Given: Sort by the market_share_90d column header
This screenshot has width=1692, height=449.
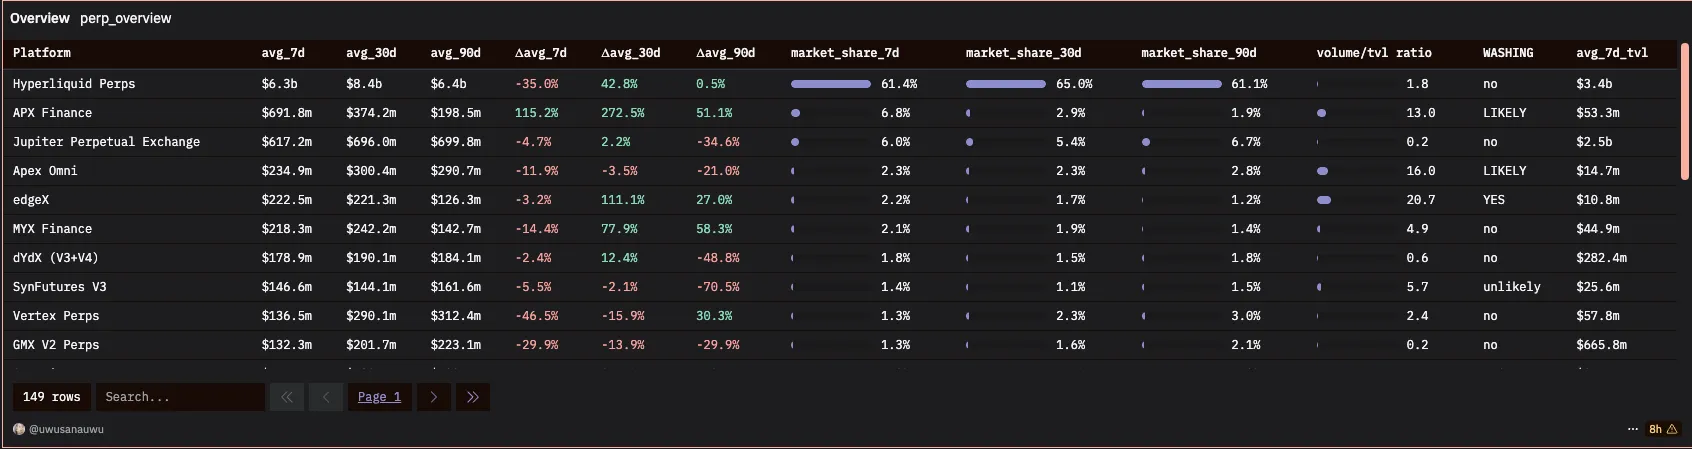Looking at the screenshot, I should (x=1199, y=53).
